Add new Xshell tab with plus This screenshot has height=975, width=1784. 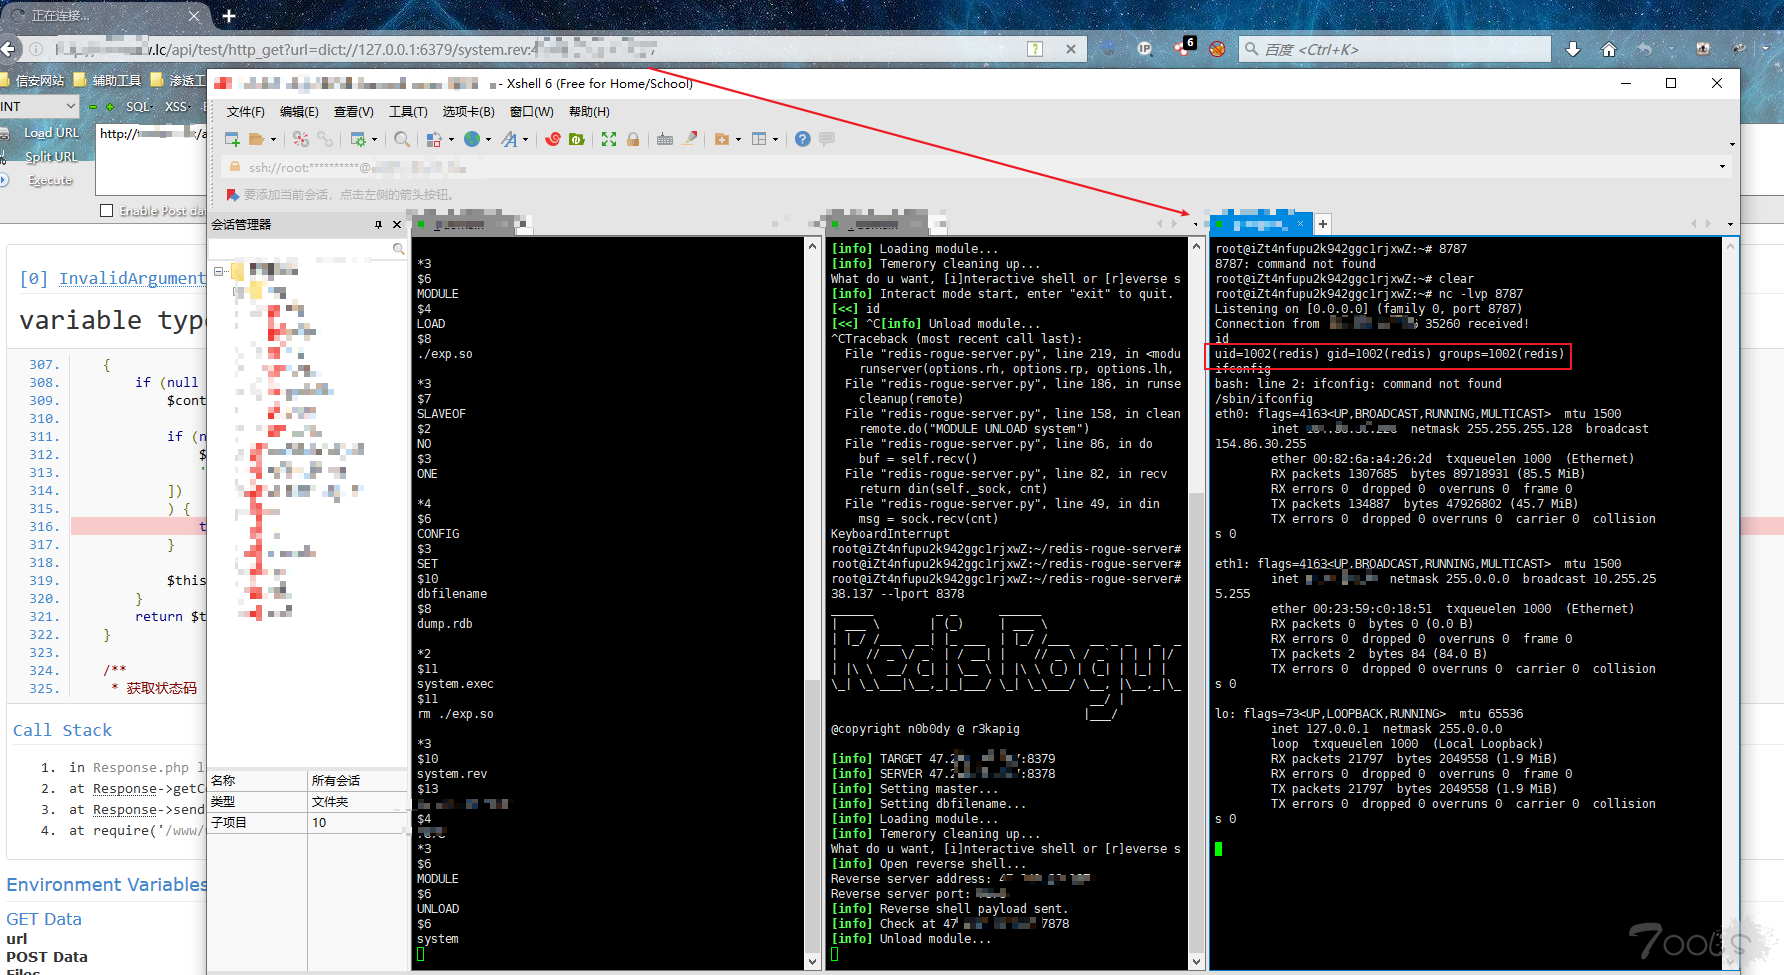pyautogui.click(x=1322, y=224)
